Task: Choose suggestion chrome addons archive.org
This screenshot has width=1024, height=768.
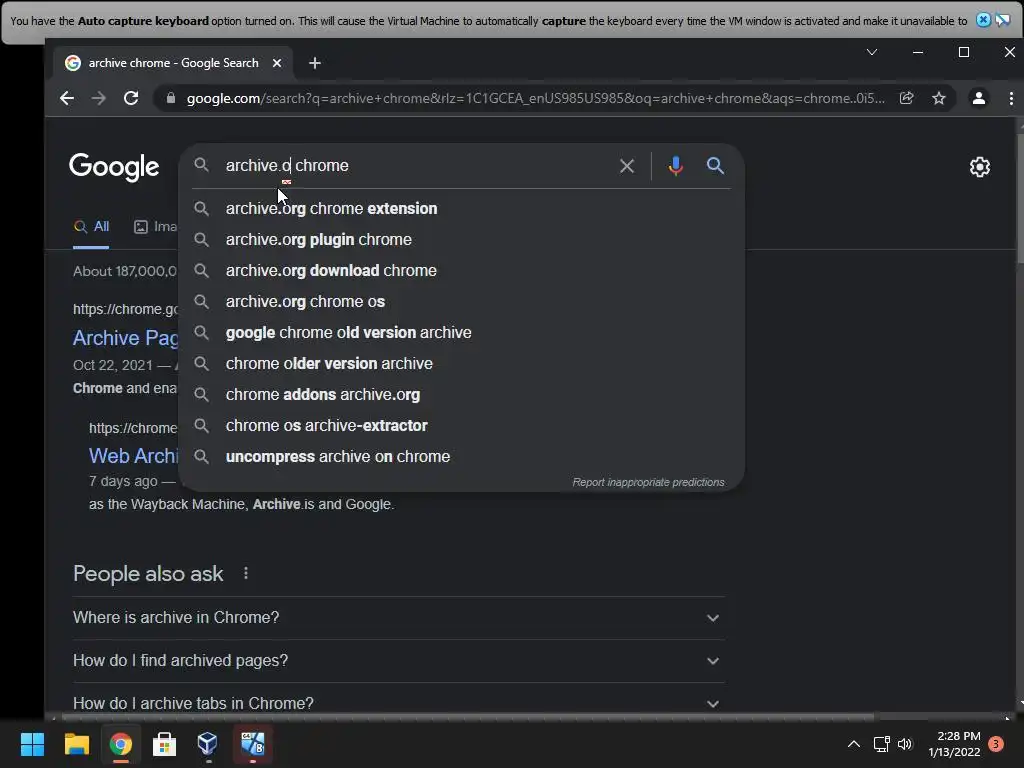Action: click(461, 394)
